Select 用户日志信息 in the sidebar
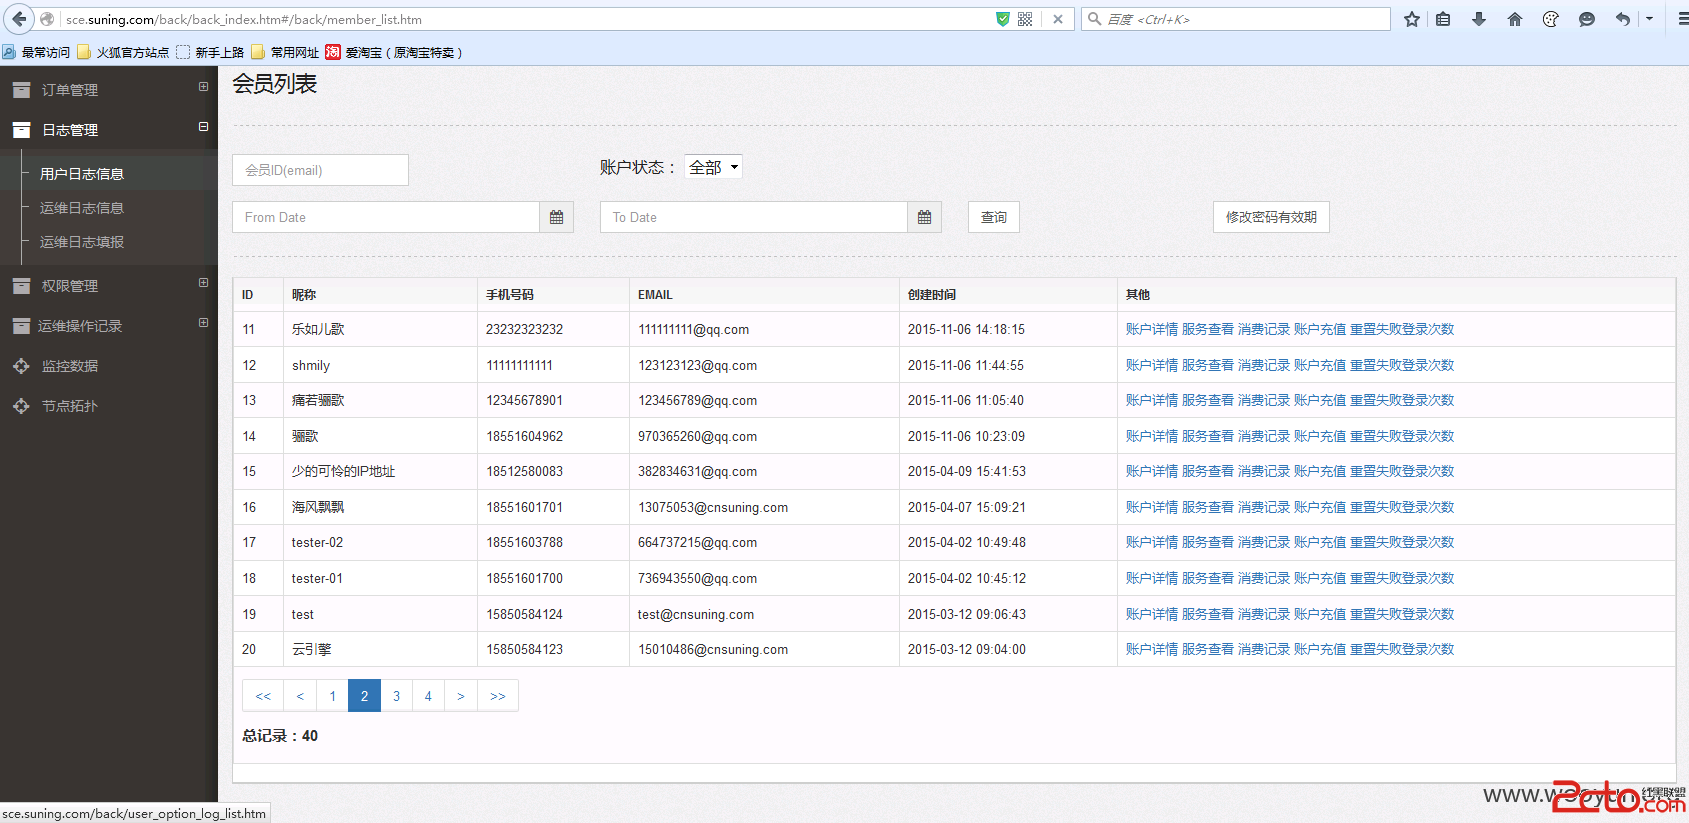The height and width of the screenshot is (823, 1689). pyautogui.click(x=82, y=174)
